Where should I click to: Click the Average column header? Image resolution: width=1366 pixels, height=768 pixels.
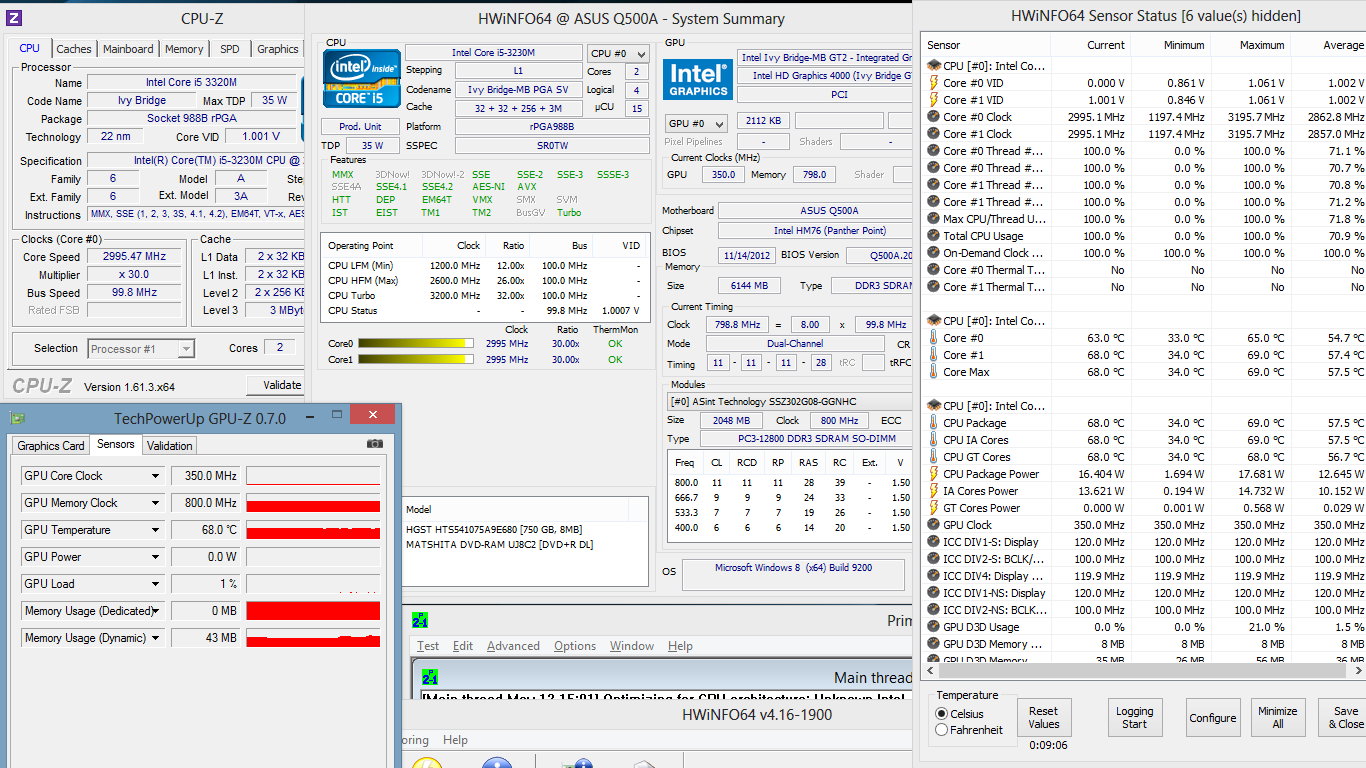(x=1343, y=45)
